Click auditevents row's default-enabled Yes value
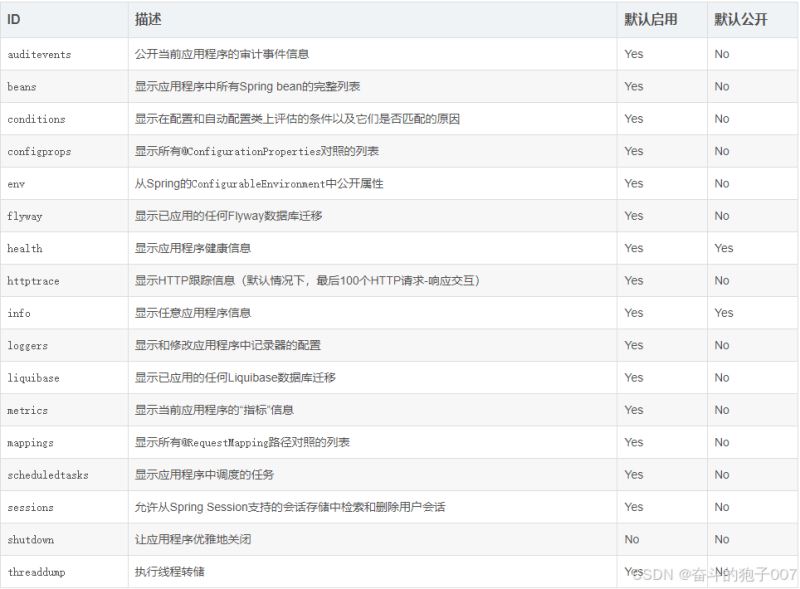 634,54
